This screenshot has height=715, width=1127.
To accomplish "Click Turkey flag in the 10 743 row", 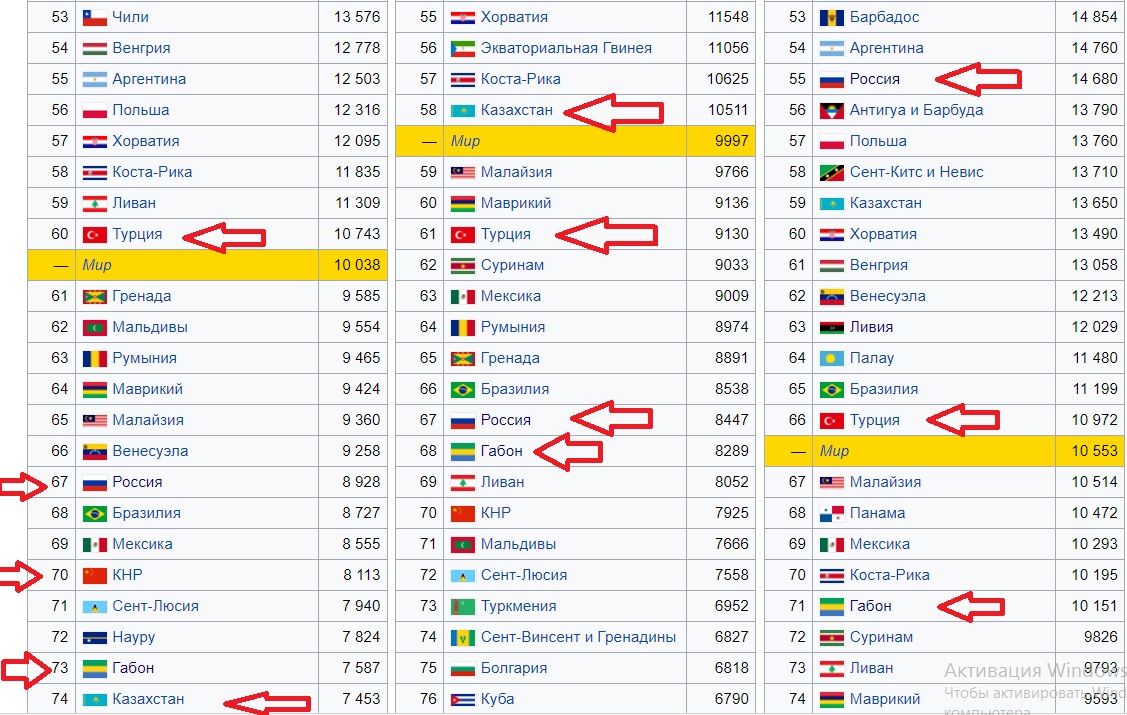I will click(95, 234).
